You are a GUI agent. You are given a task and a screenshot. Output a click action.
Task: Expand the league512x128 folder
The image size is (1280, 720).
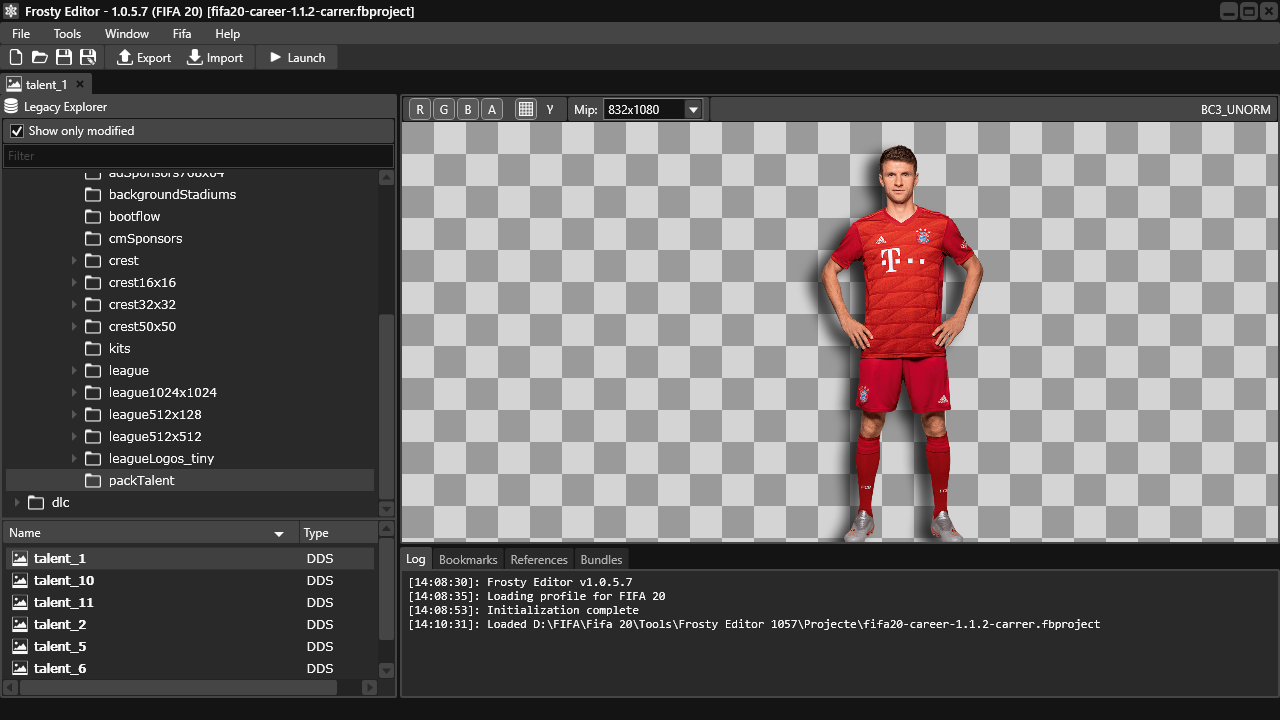click(x=74, y=415)
